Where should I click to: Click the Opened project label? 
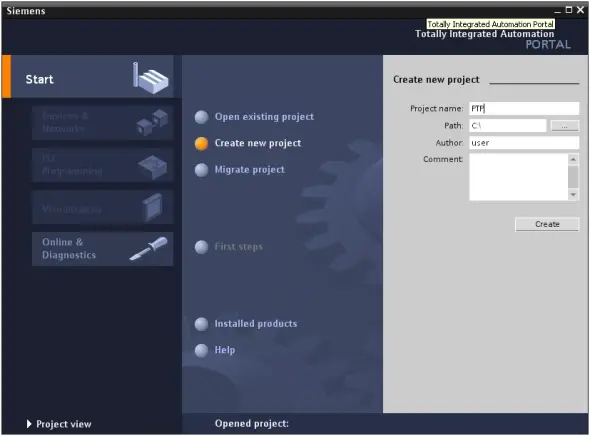coord(252,424)
